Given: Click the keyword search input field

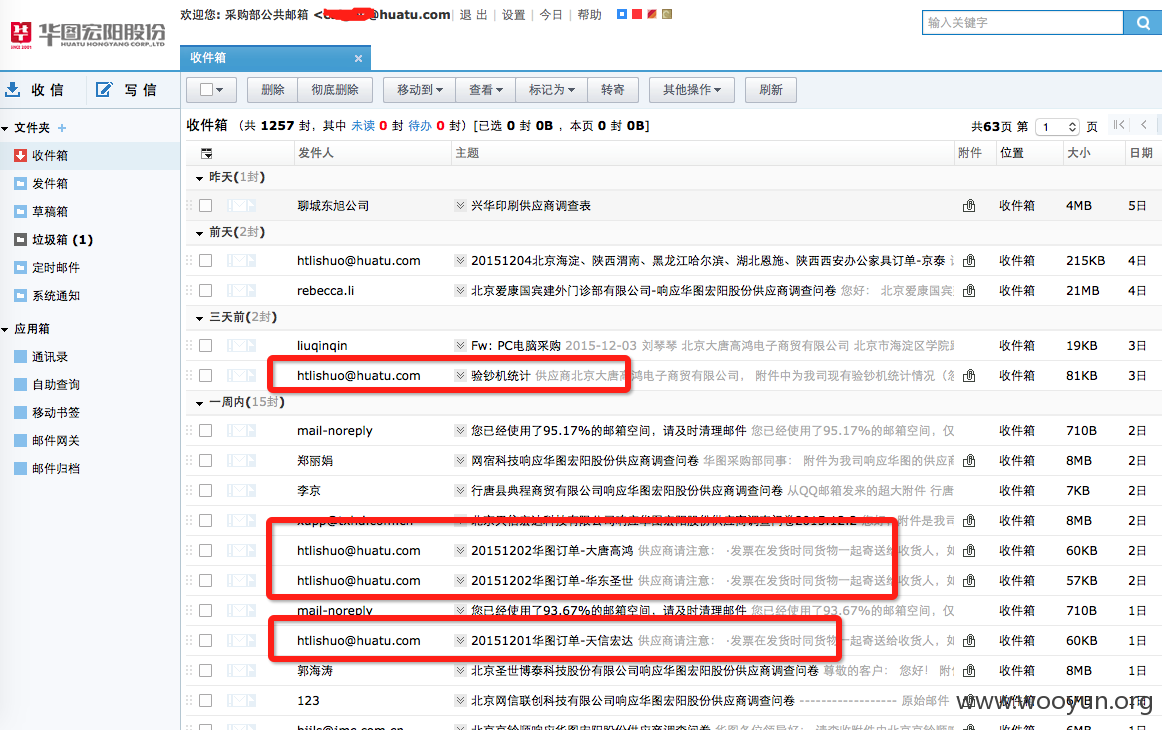Looking at the screenshot, I should point(1023,23).
